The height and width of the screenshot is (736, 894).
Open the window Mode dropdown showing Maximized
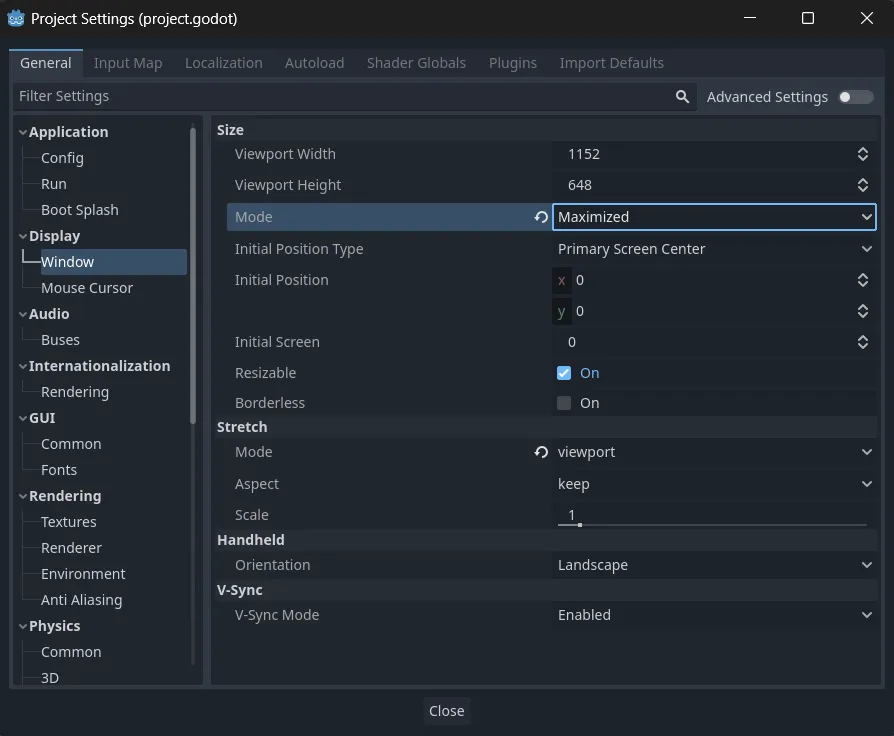click(714, 217)
